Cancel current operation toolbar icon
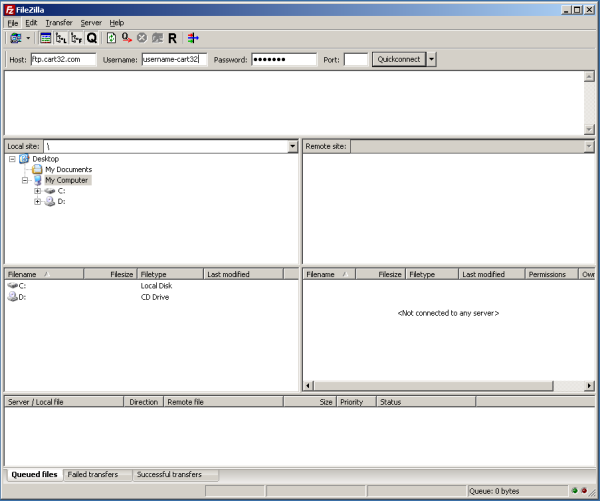This screenshot has width=600, height=501. pyautogui.click(x=142, y=38)
